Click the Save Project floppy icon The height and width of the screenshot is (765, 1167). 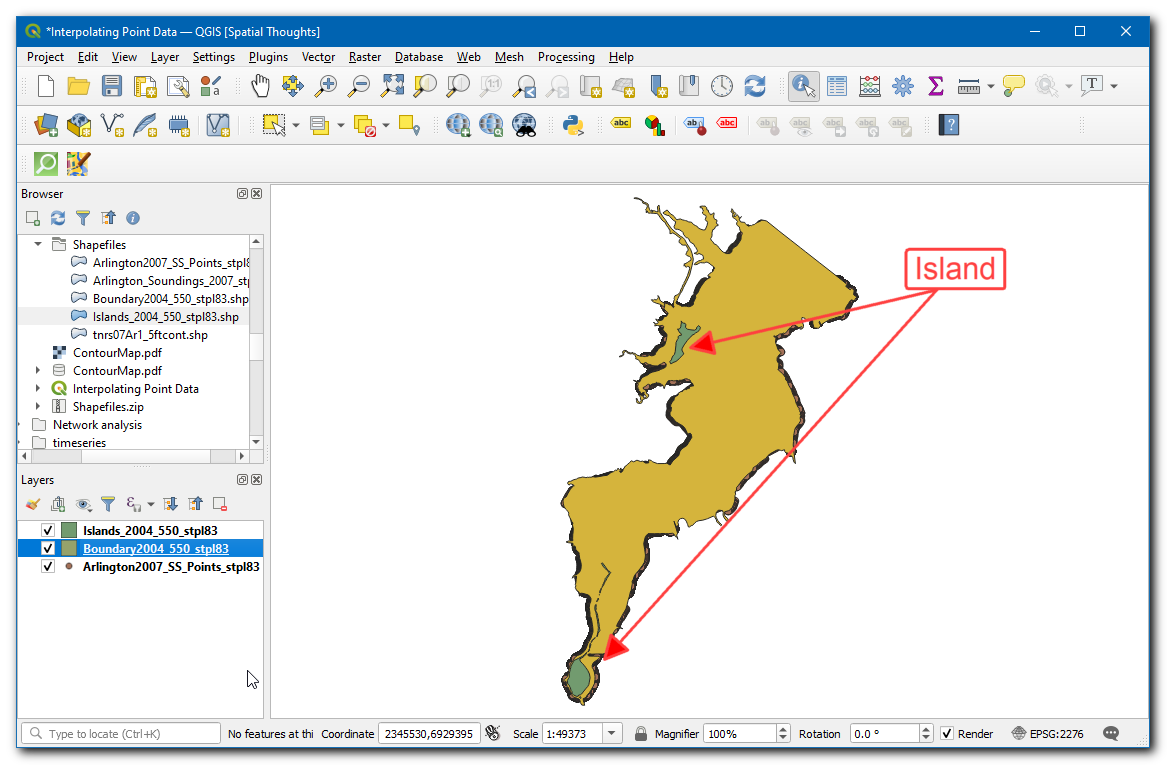coord(112,87)
